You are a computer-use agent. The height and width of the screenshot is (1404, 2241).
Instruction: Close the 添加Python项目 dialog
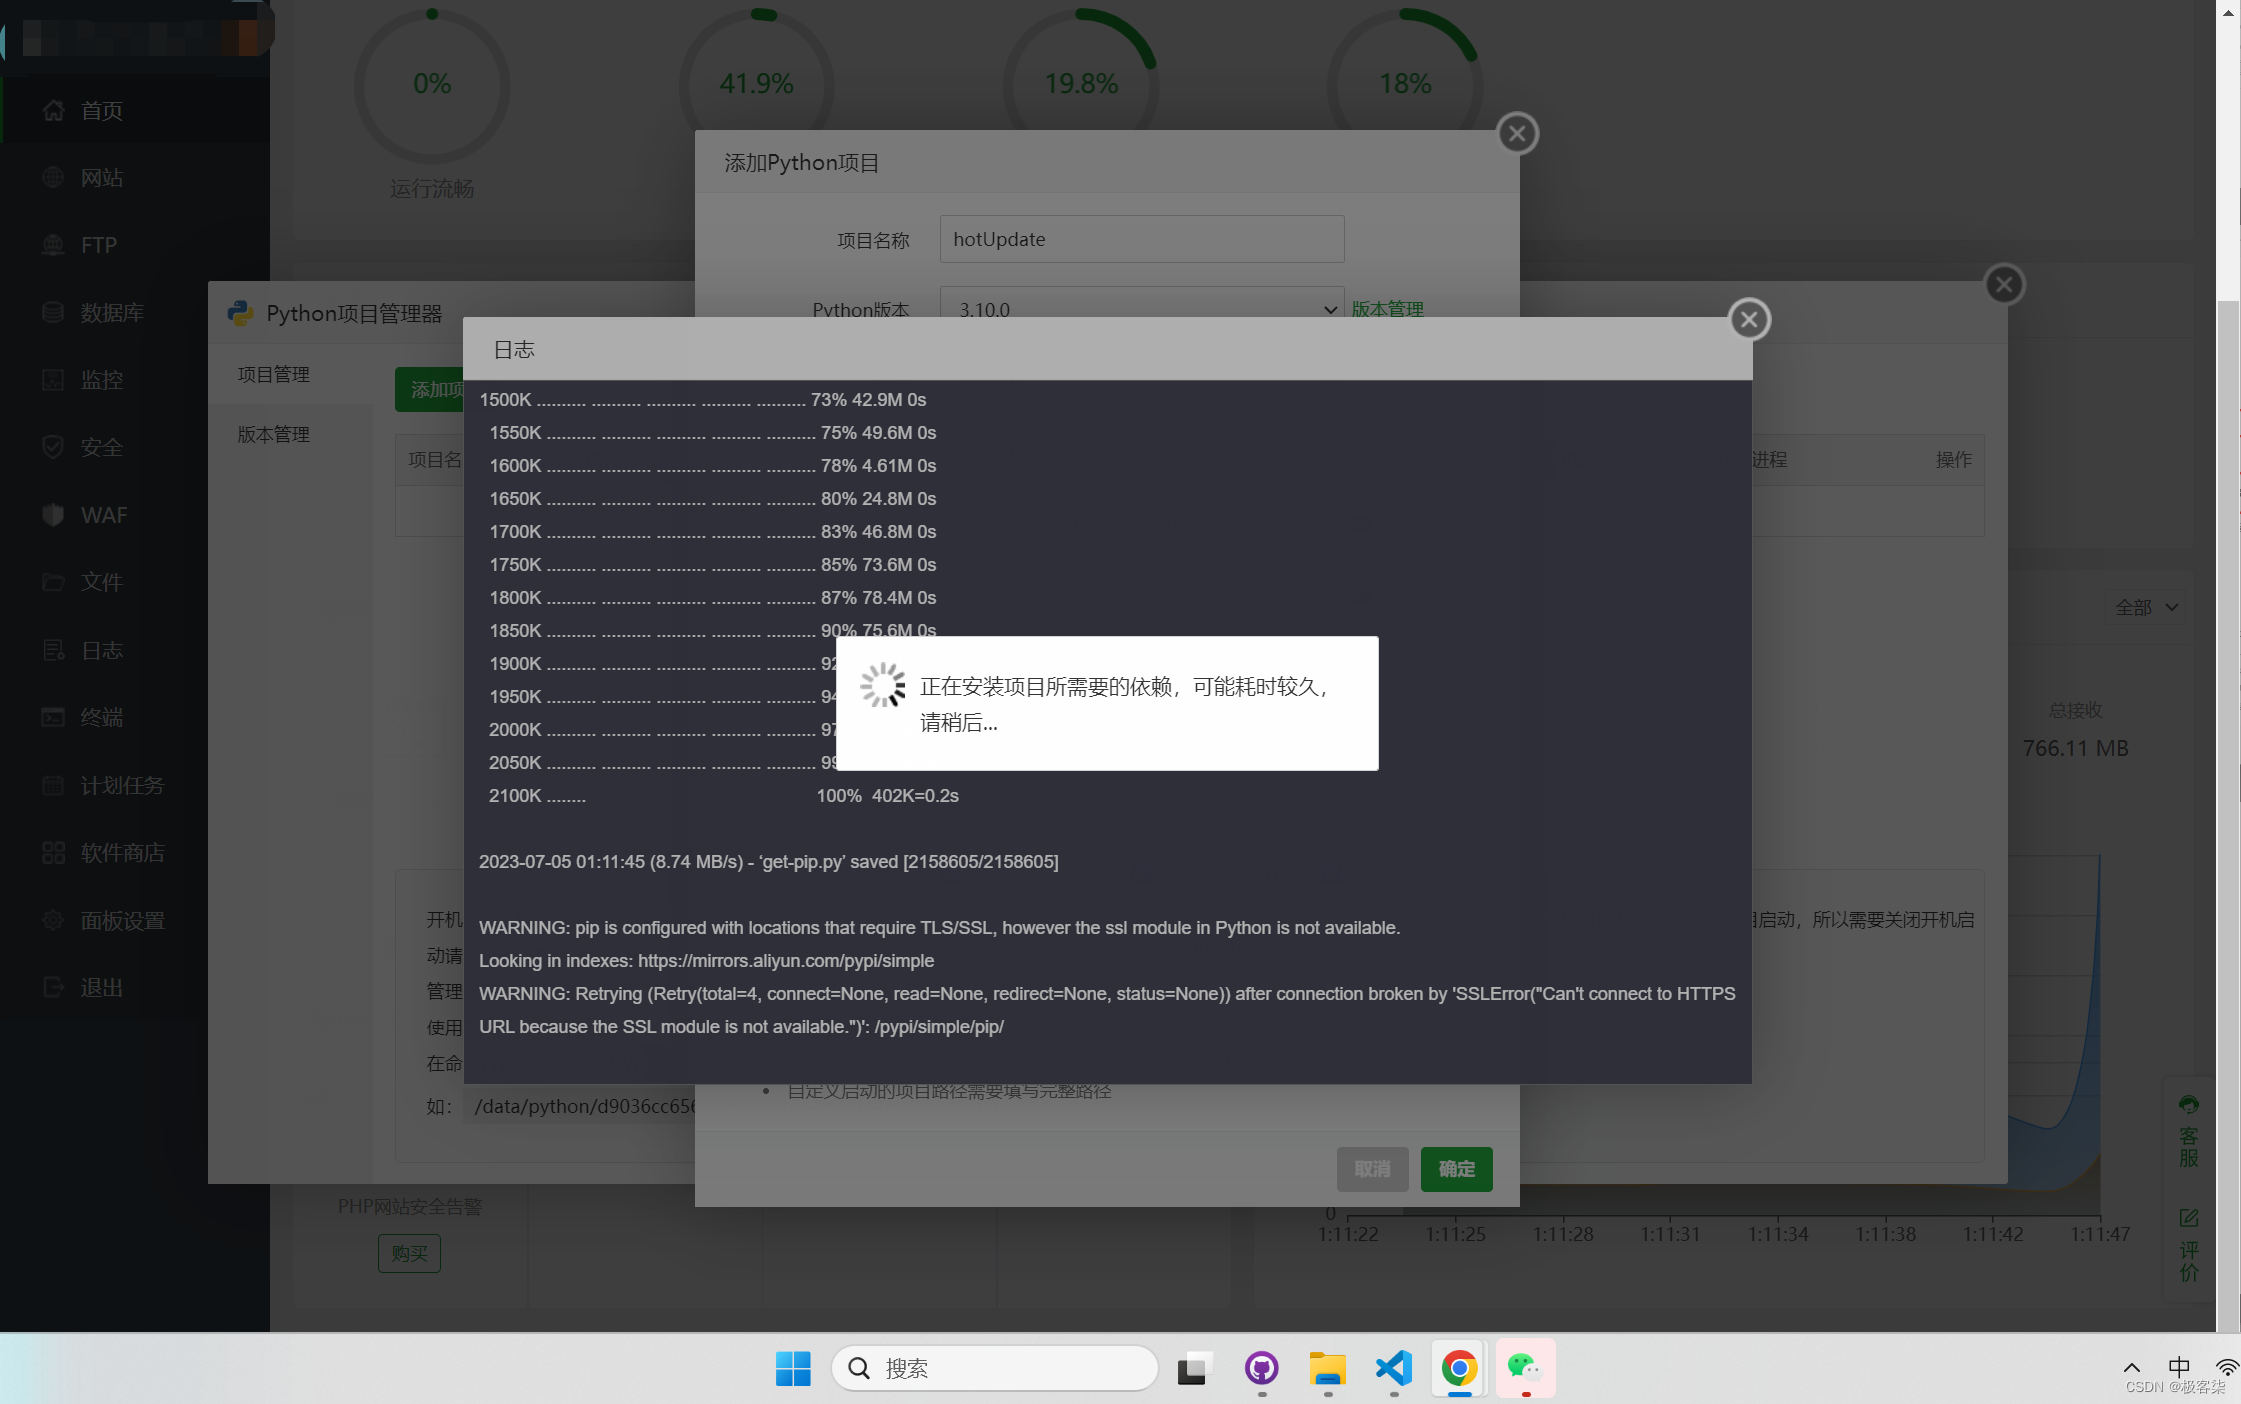click(1517, 133)
